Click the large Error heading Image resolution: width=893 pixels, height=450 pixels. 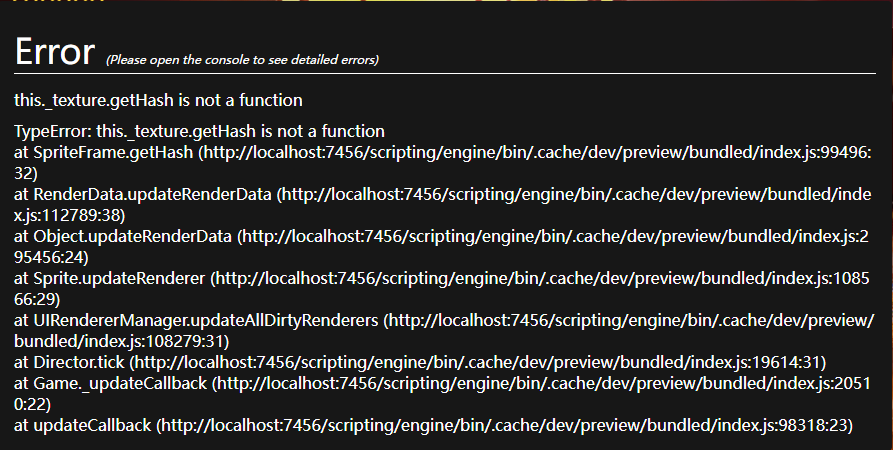[x=54, y=50]
